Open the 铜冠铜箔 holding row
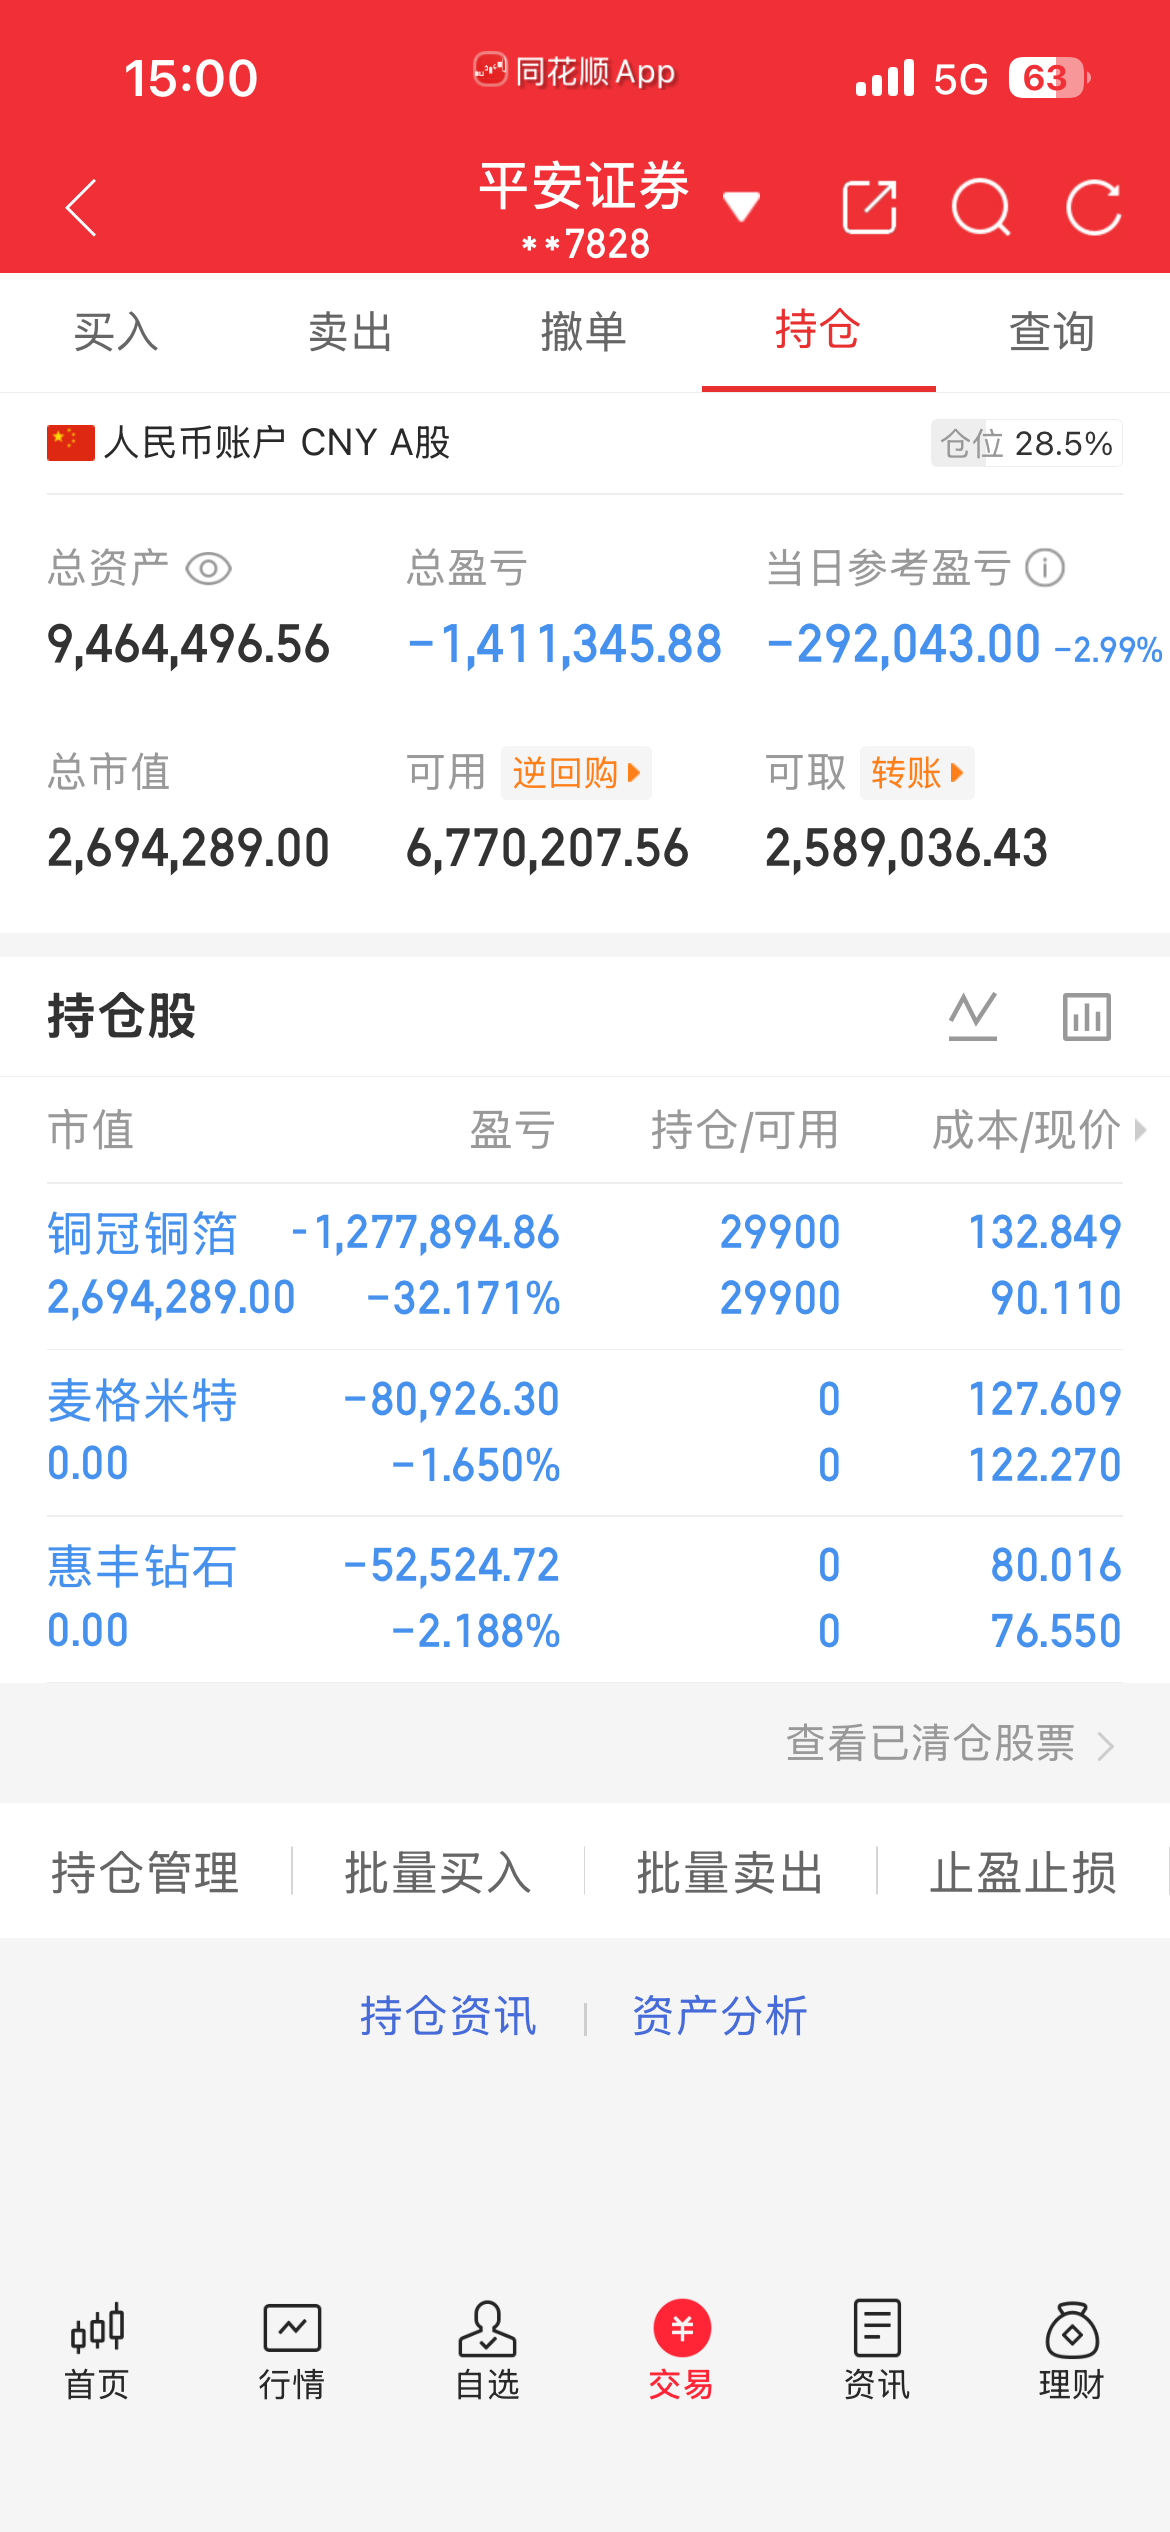The width and height of the screenshot is (1170, 2532). 585,1266
